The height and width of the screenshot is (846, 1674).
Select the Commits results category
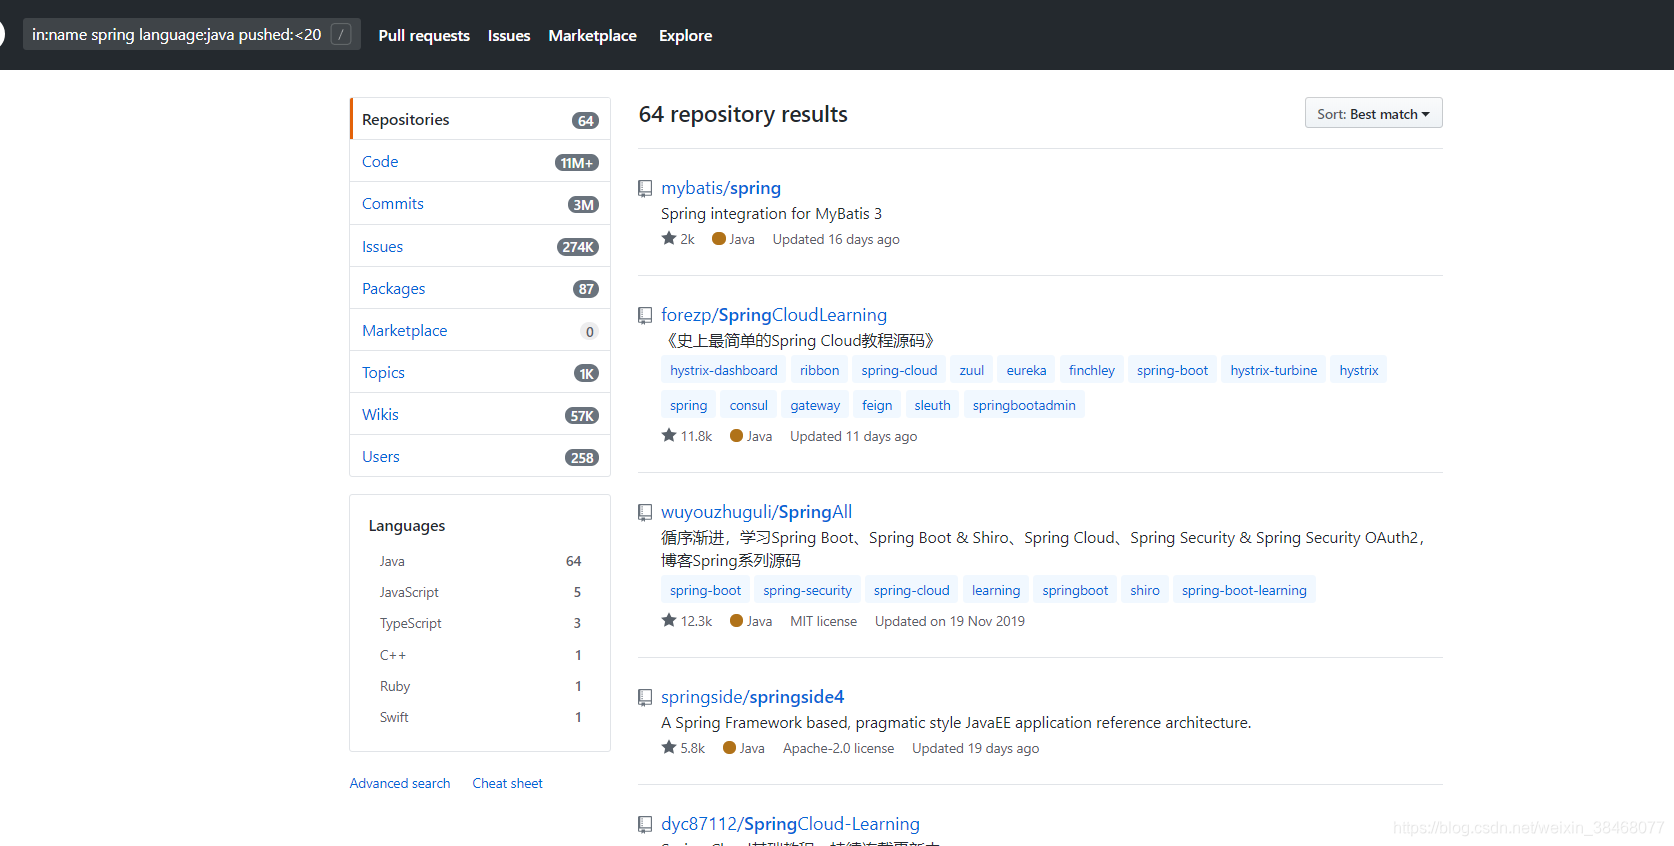click(x=480, y=204)
